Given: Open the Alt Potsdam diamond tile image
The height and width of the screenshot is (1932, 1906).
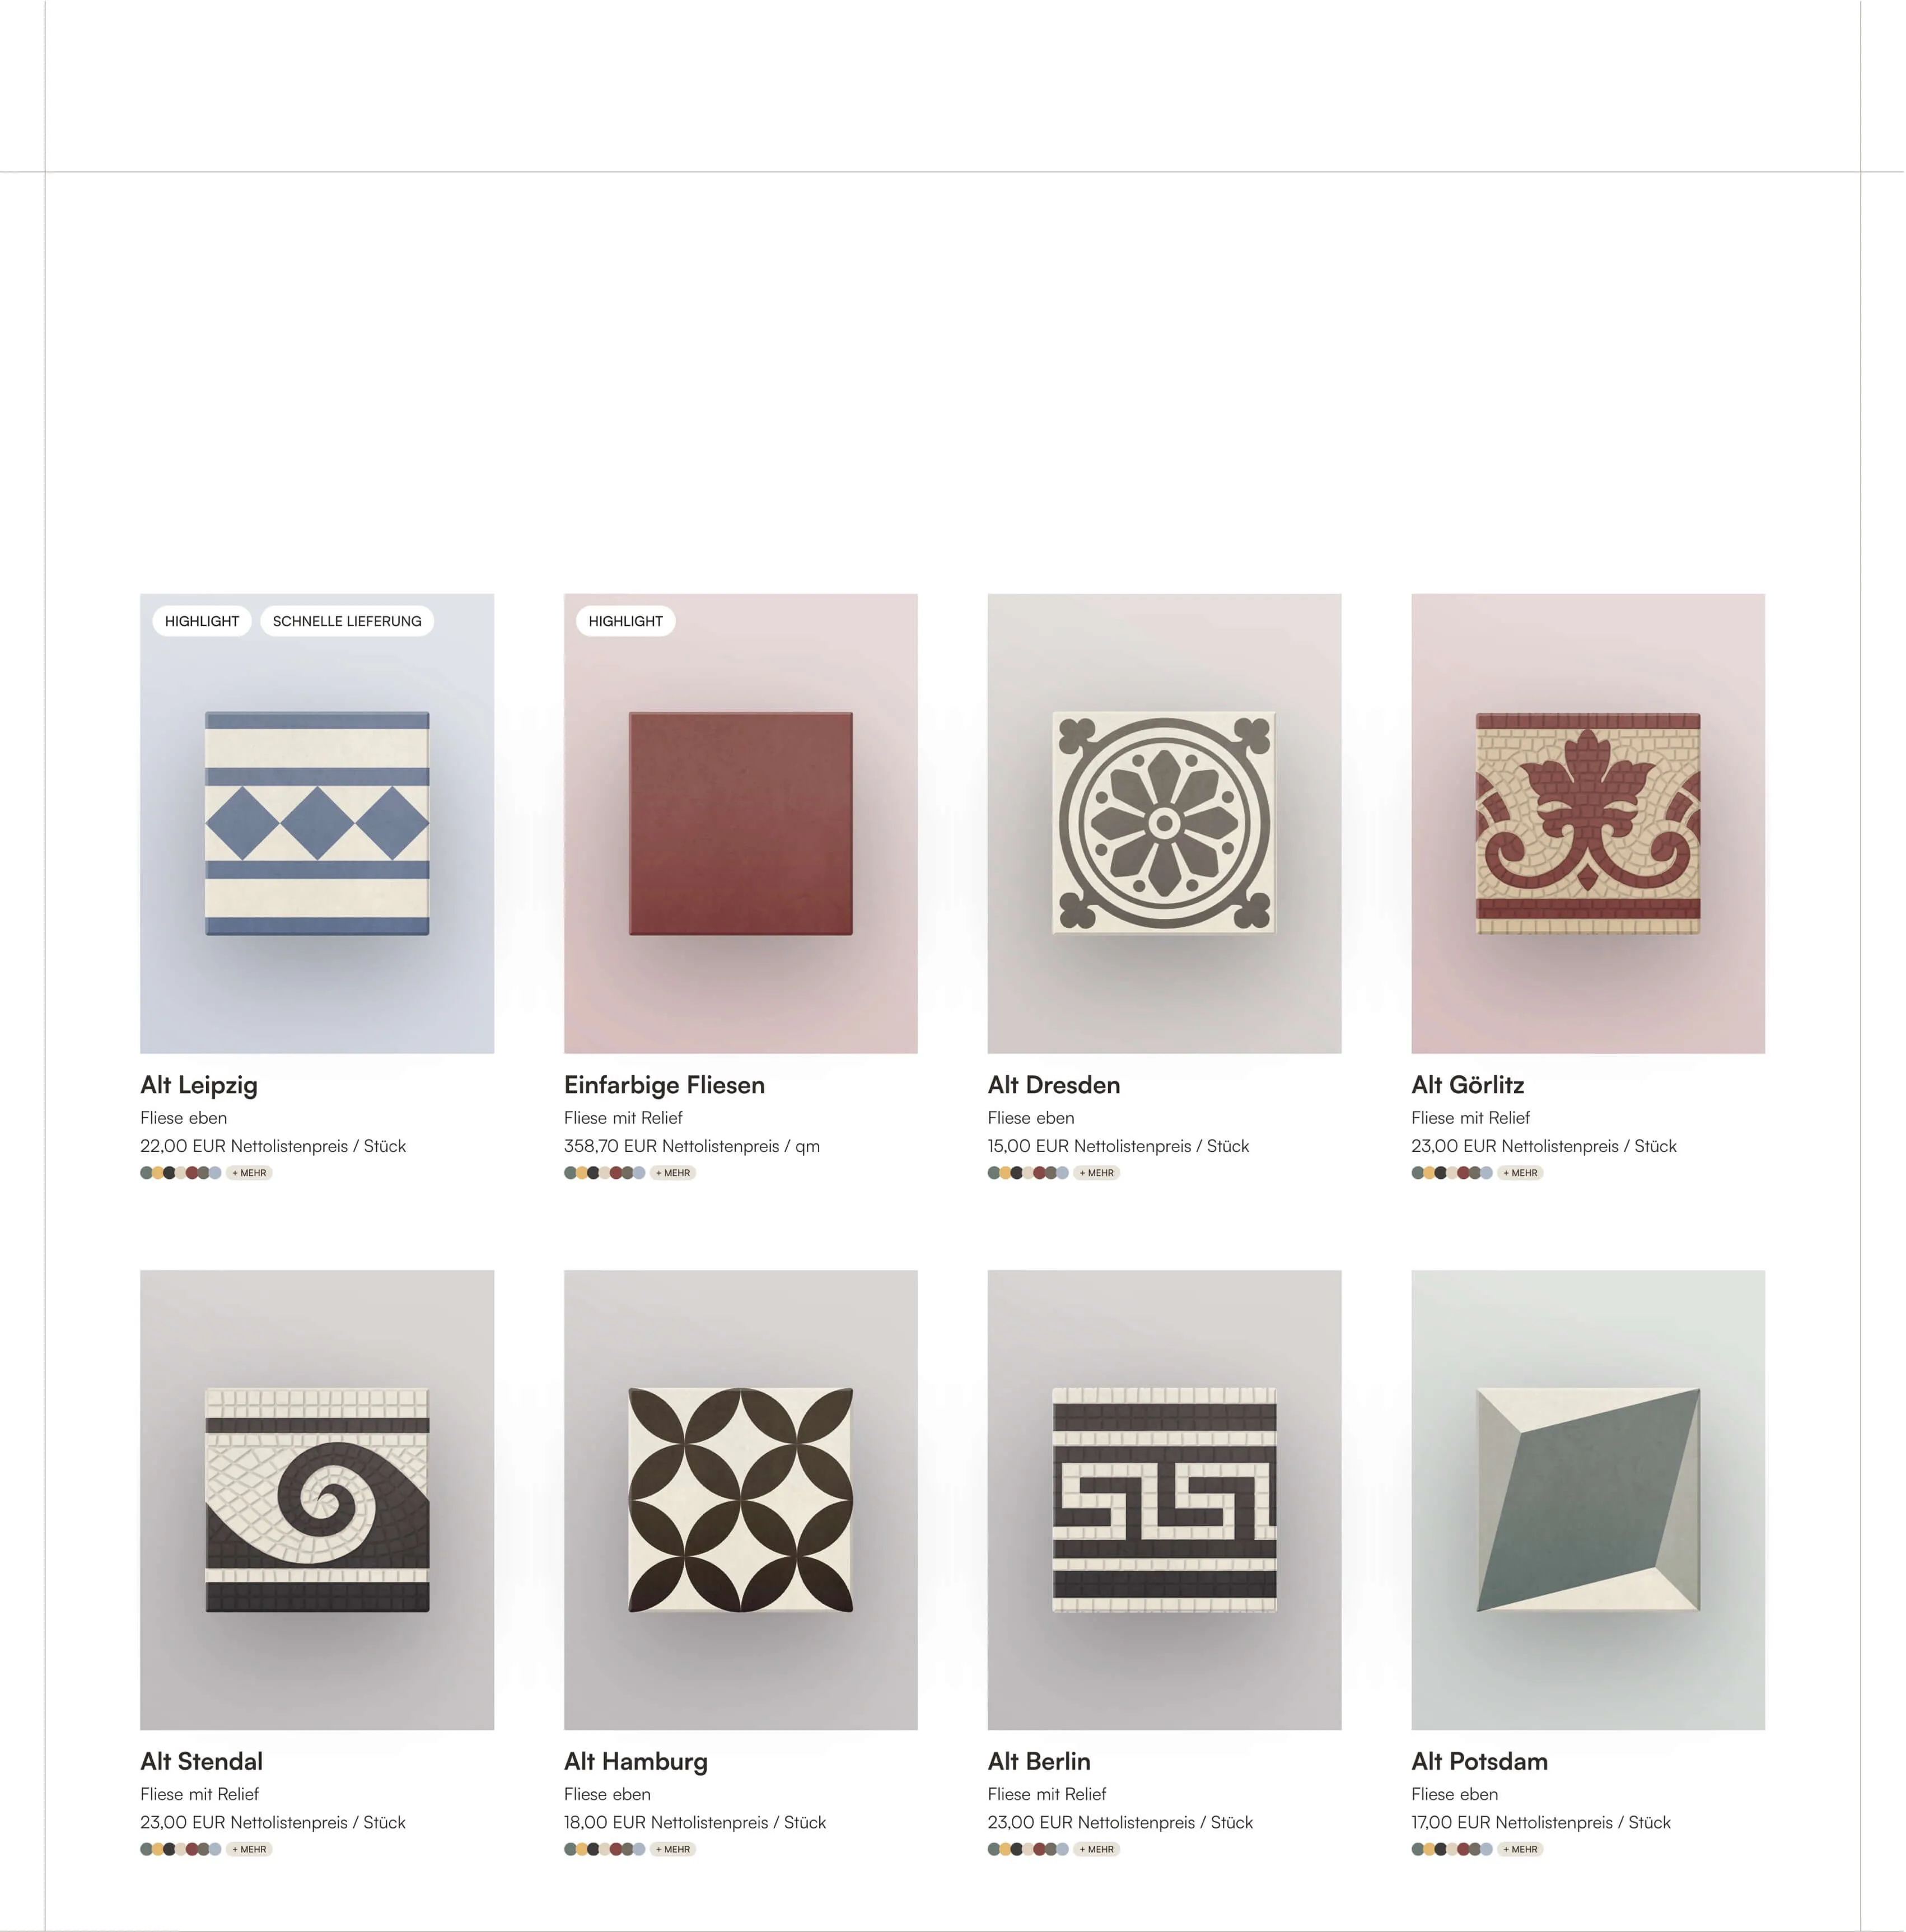Looking at the screenshot, I should 1588,1500.
